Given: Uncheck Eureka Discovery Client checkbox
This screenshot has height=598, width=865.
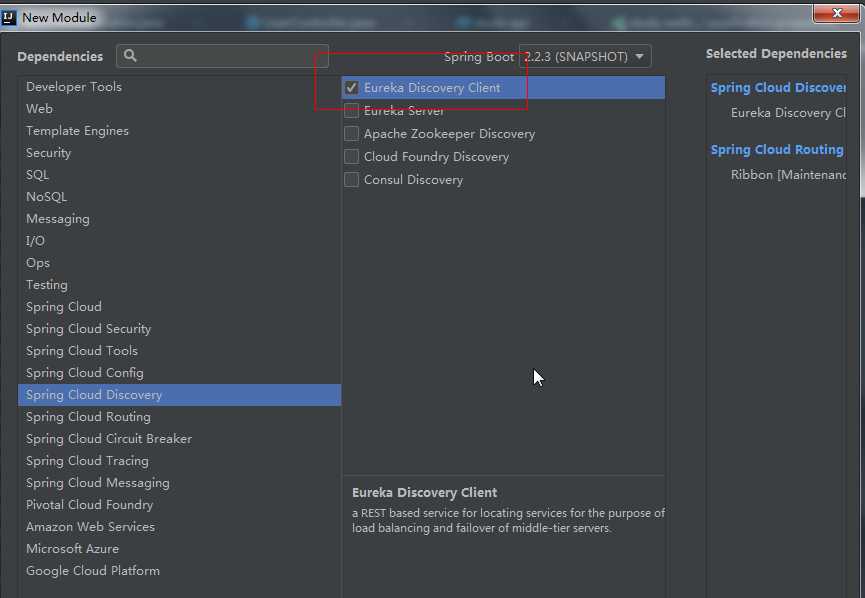Looking at the screenshot, I should tap(351, 88).
